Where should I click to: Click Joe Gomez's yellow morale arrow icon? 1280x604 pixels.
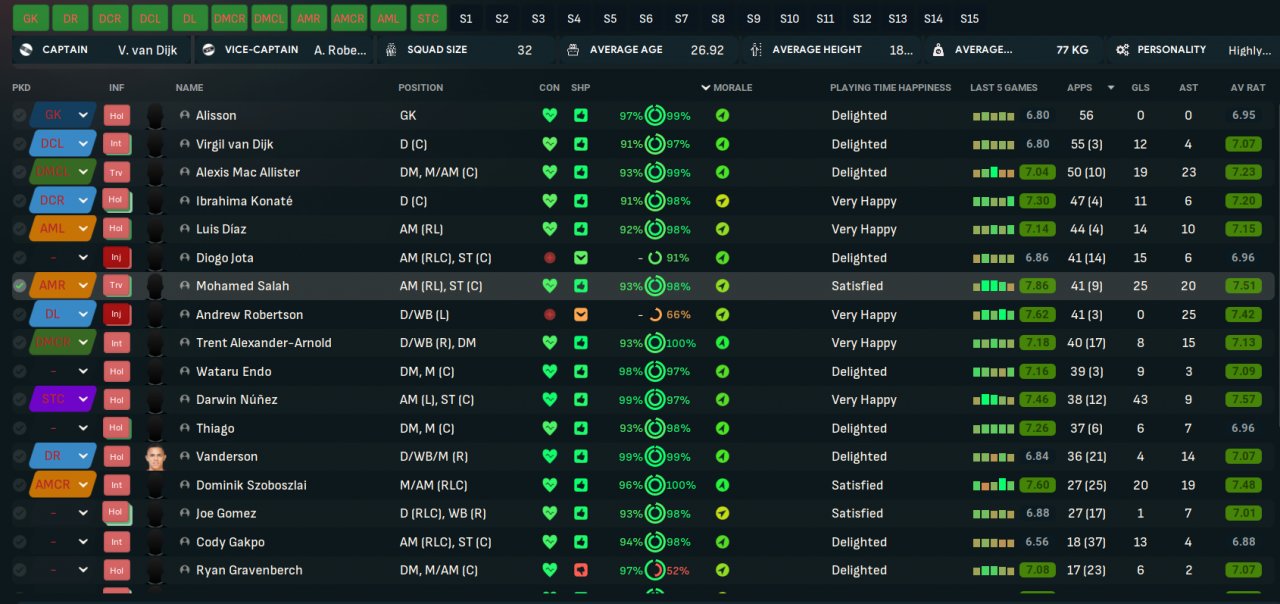coord(722,513)
